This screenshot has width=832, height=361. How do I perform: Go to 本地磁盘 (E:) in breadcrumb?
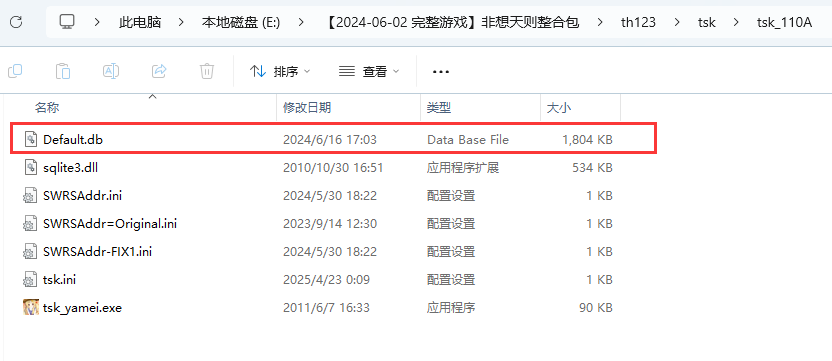(241, 22)
